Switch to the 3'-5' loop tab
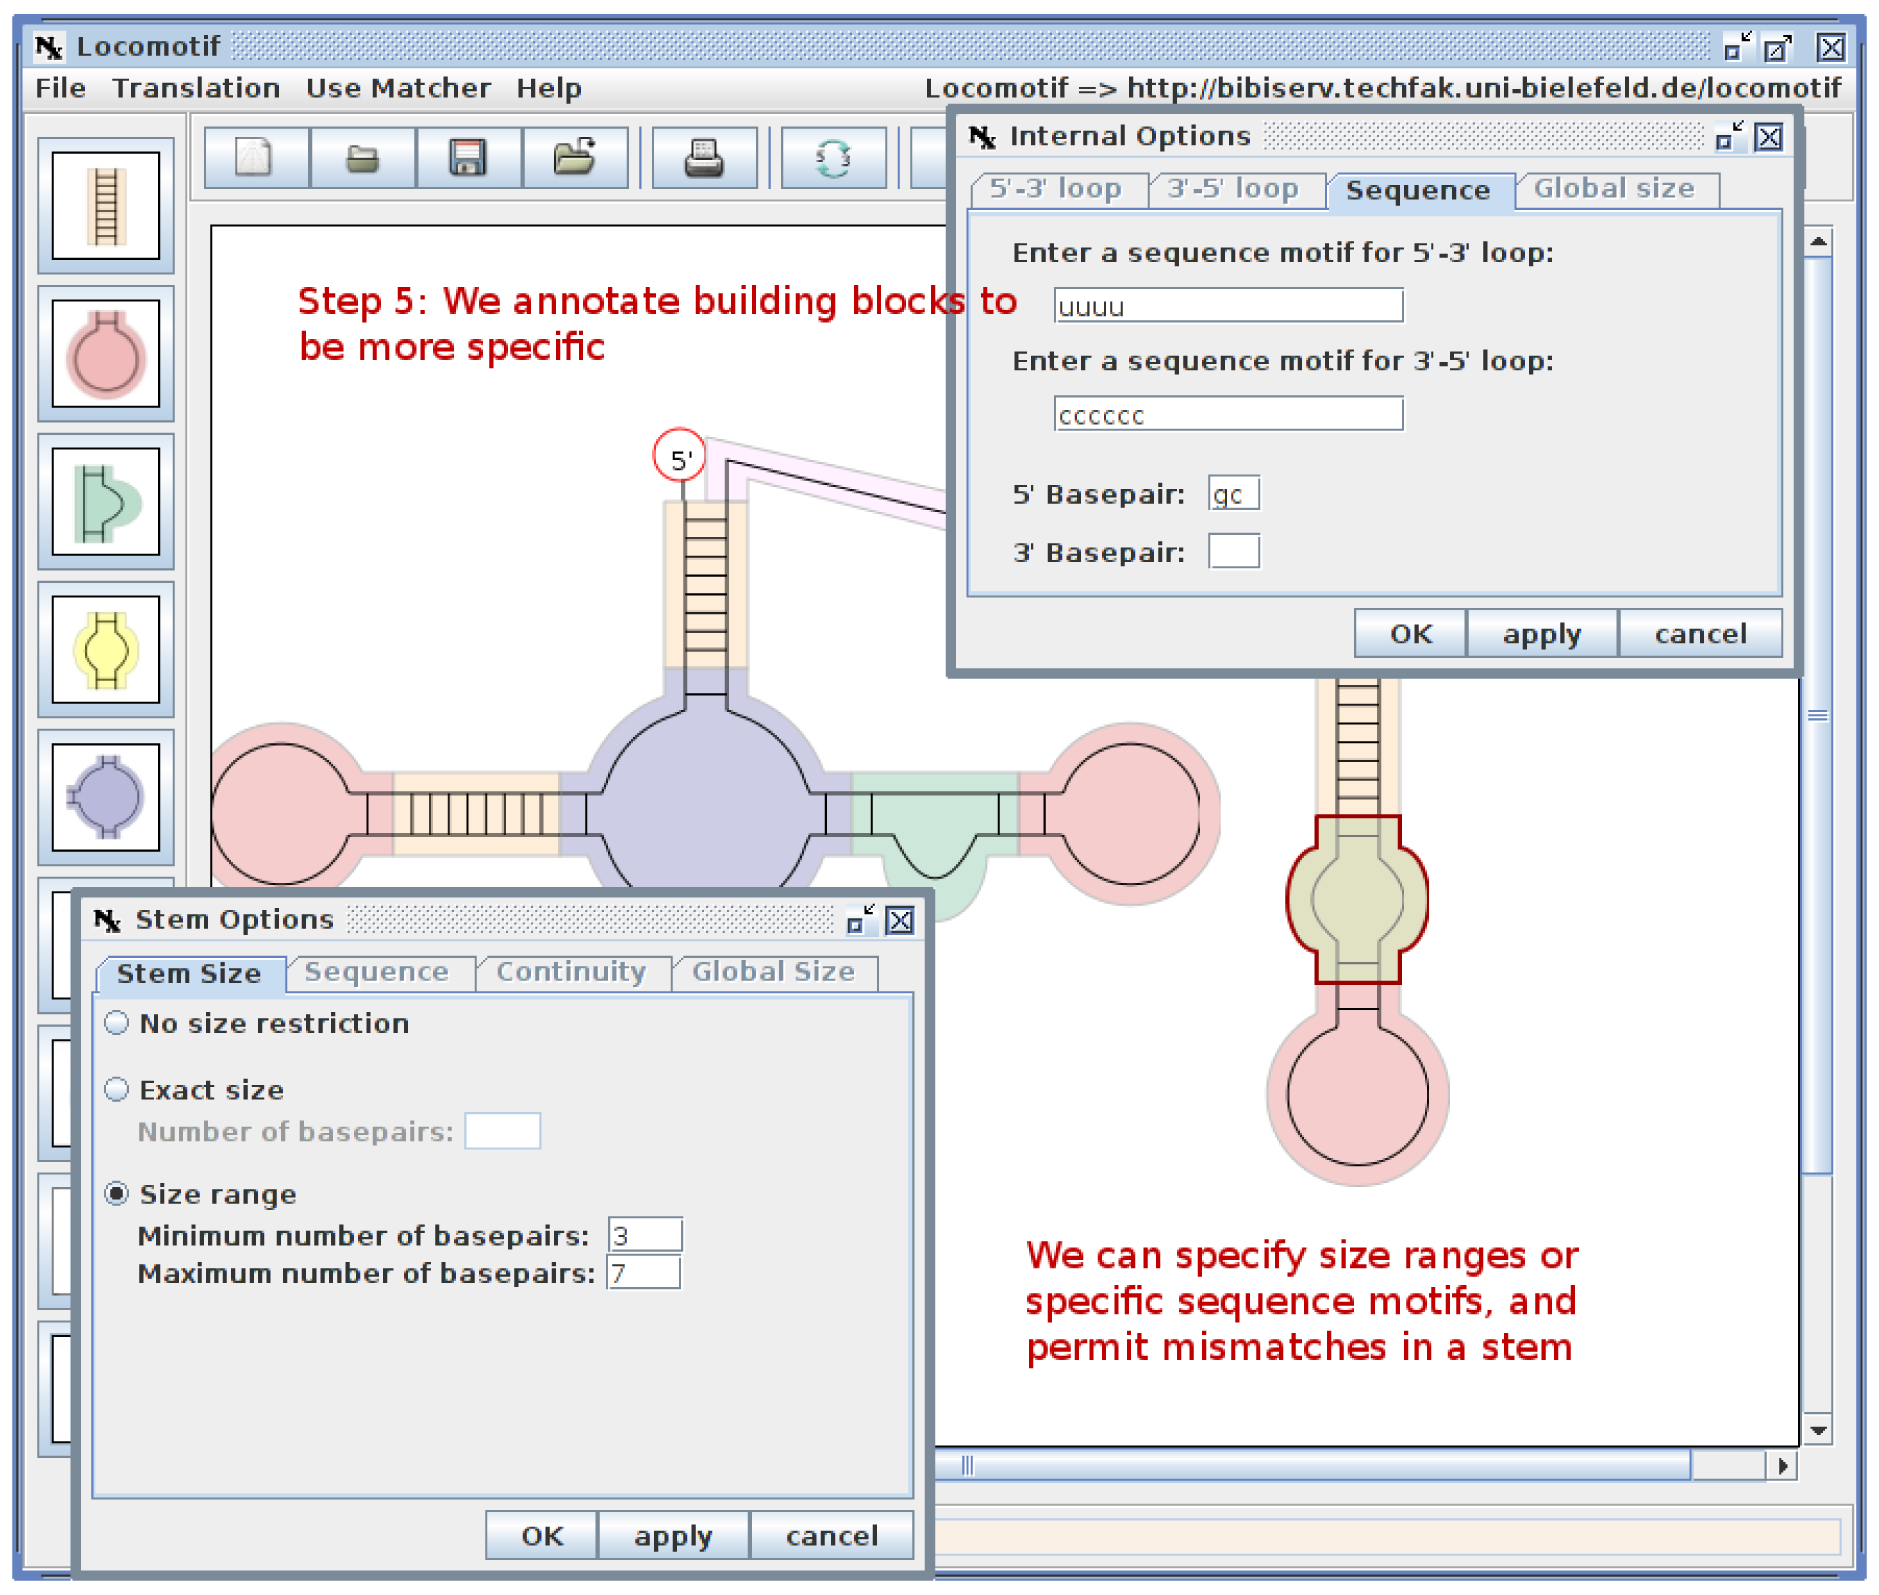 click(x=1235, y=189)
